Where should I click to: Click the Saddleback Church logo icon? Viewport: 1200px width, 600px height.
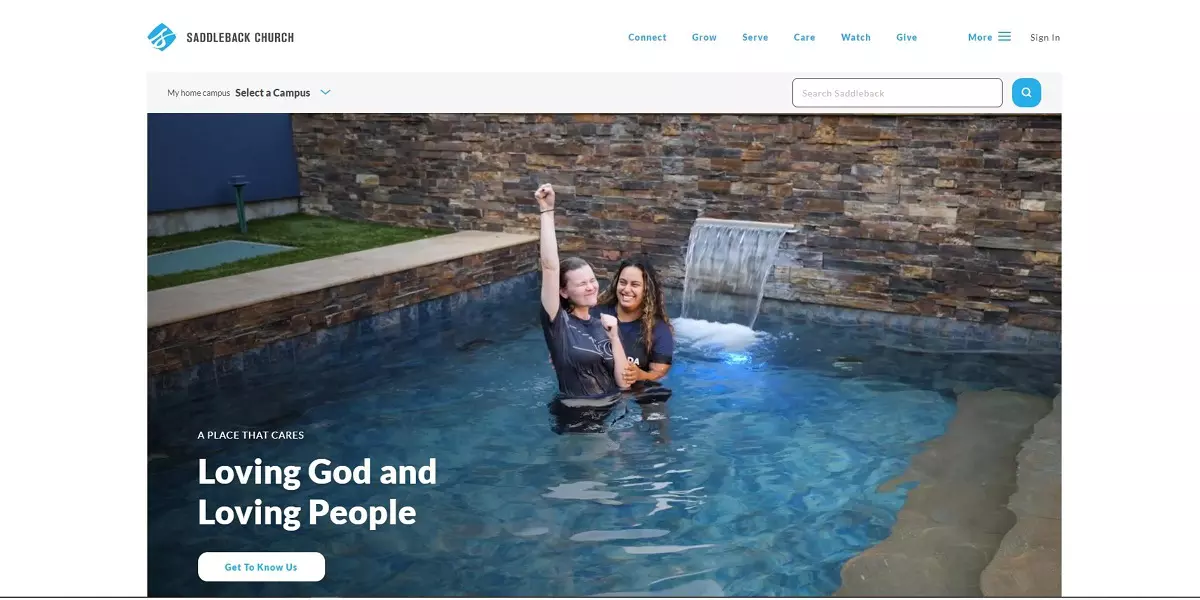161,37
